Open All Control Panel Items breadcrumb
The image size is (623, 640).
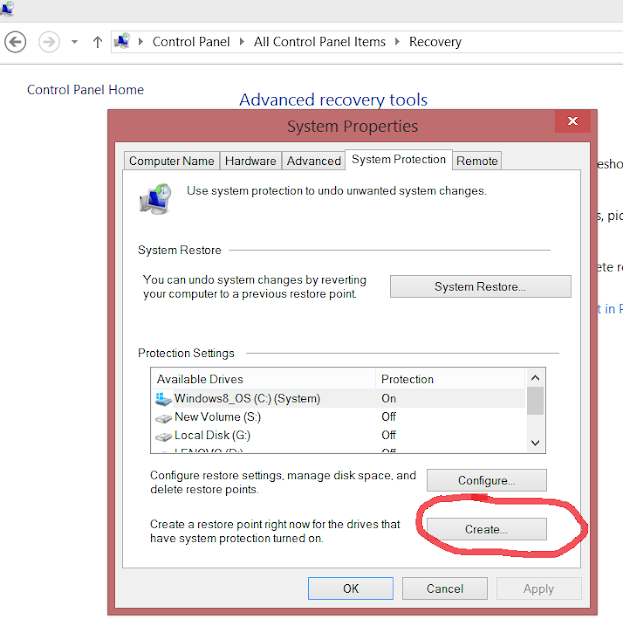pyautogui.click(x=320, y=42)
